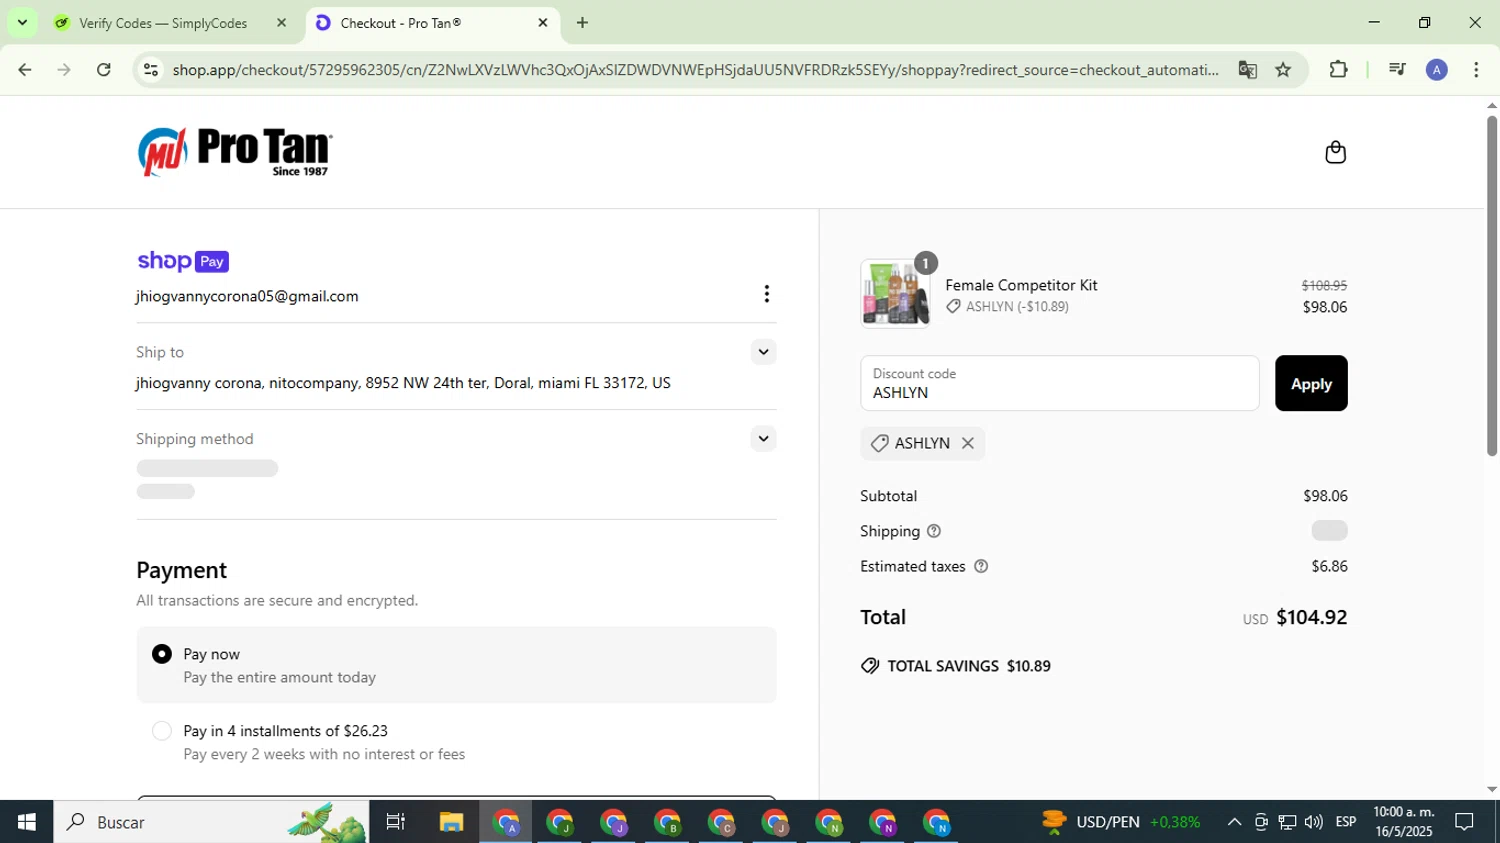This screenshot has height=843, width=1500.
Task: Show shipping info help icon
Action: (934, 531)
